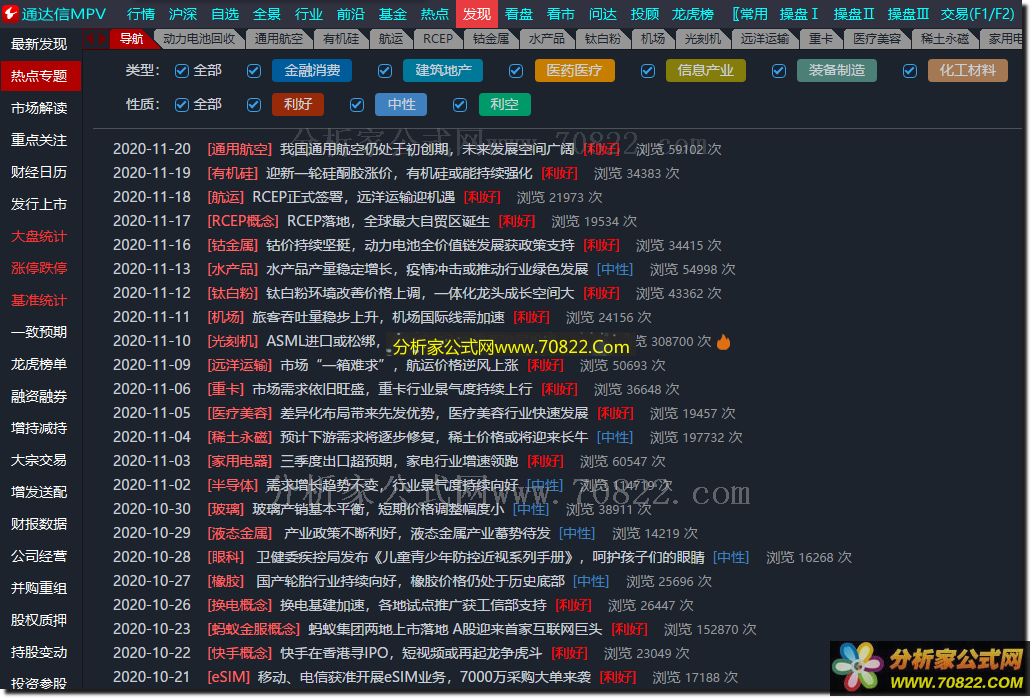Screen dimensions: 1032x698
Task: Switch to the 导航 tab
Action: pos(132,39)
